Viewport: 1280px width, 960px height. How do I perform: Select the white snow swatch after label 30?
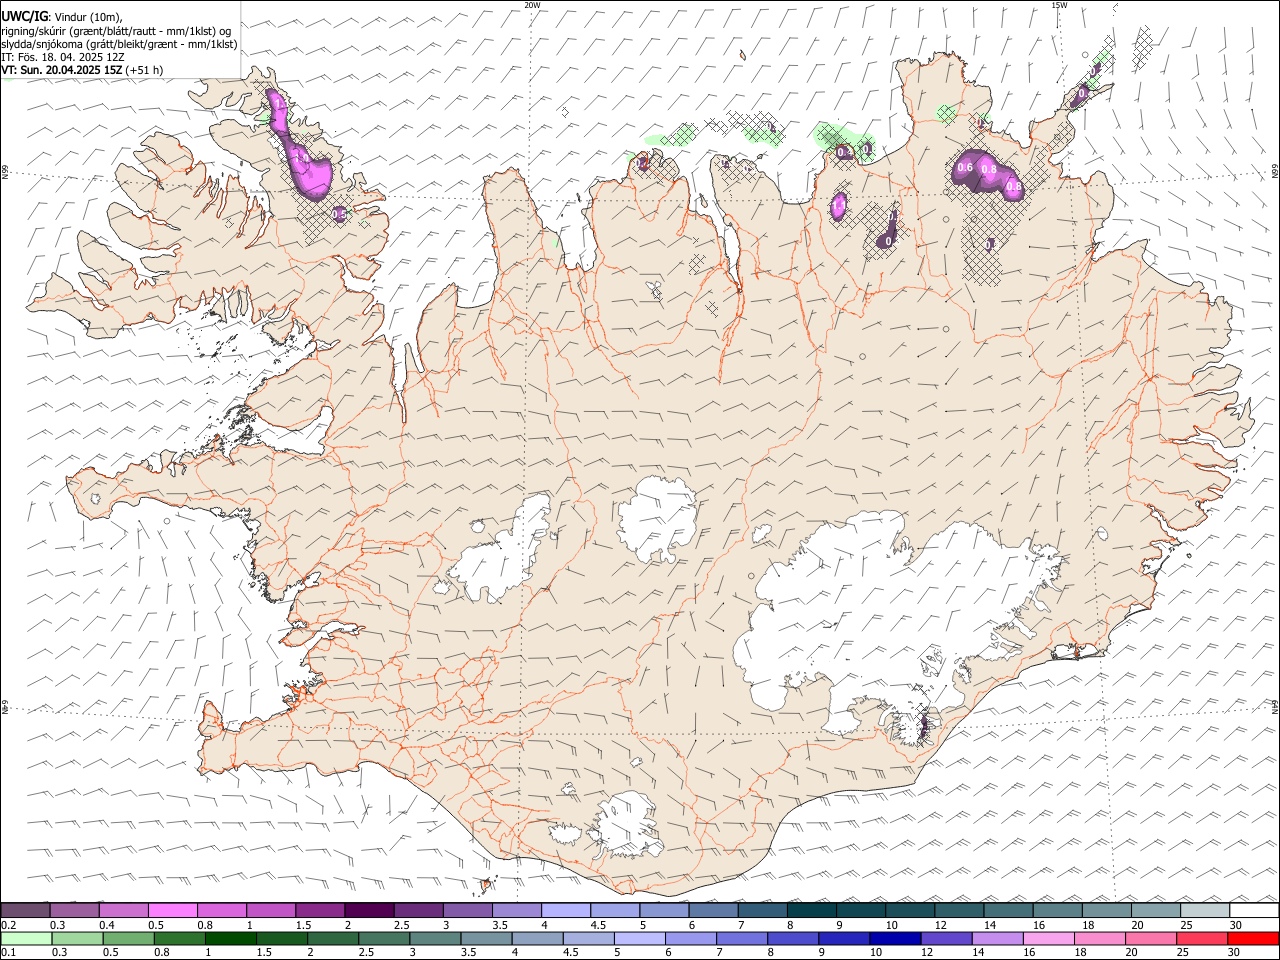(1253, 911)
